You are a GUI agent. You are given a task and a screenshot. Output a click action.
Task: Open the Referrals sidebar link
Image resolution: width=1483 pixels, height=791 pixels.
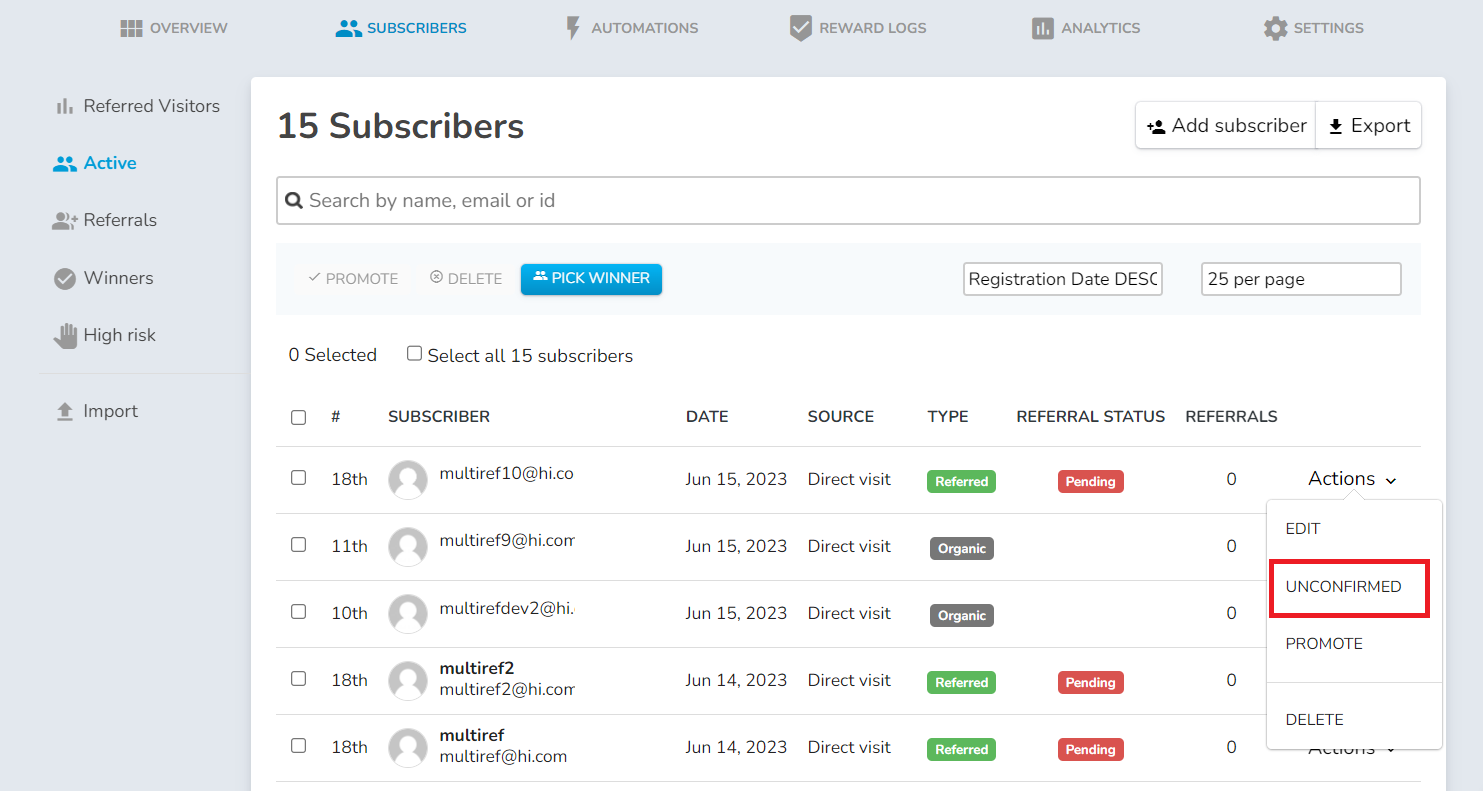coord(105,221)
